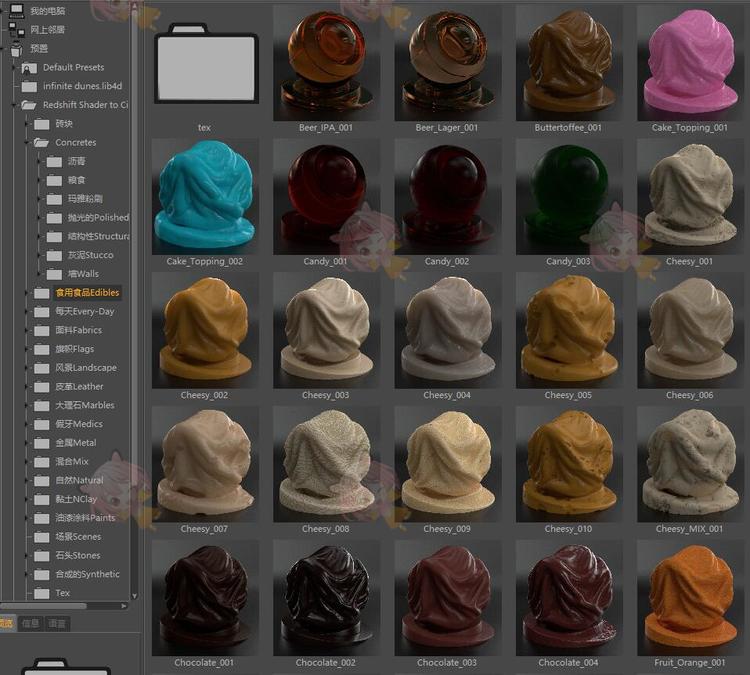Viewport: 750px width, 675px height.
Task: Switch to the 语言 tab
Action: point(57,623)
